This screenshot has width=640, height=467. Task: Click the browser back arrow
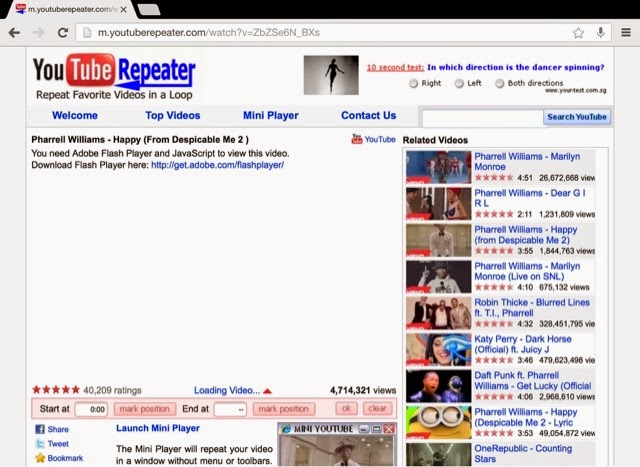[x=14, y=33]
